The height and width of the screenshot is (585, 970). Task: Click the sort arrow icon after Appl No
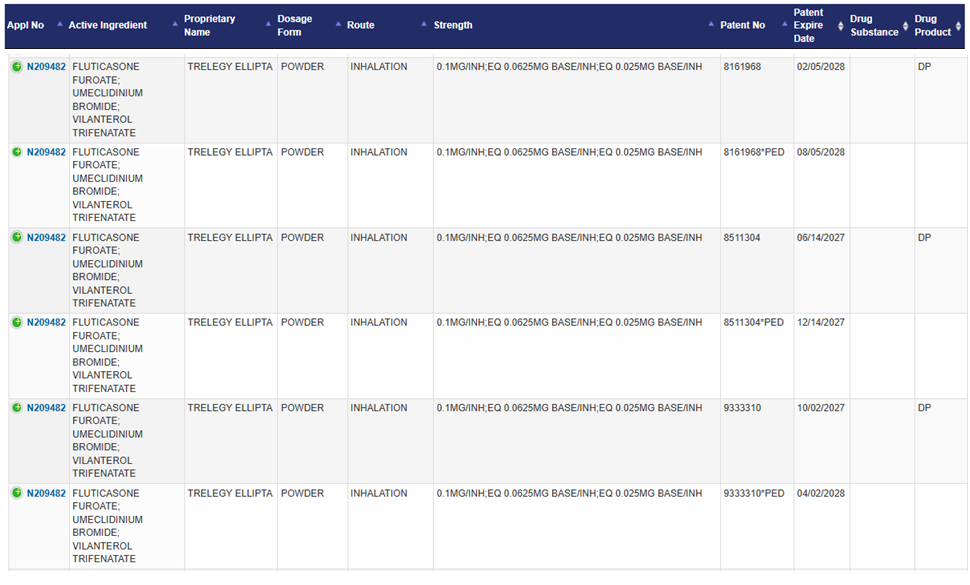[60, 24]
